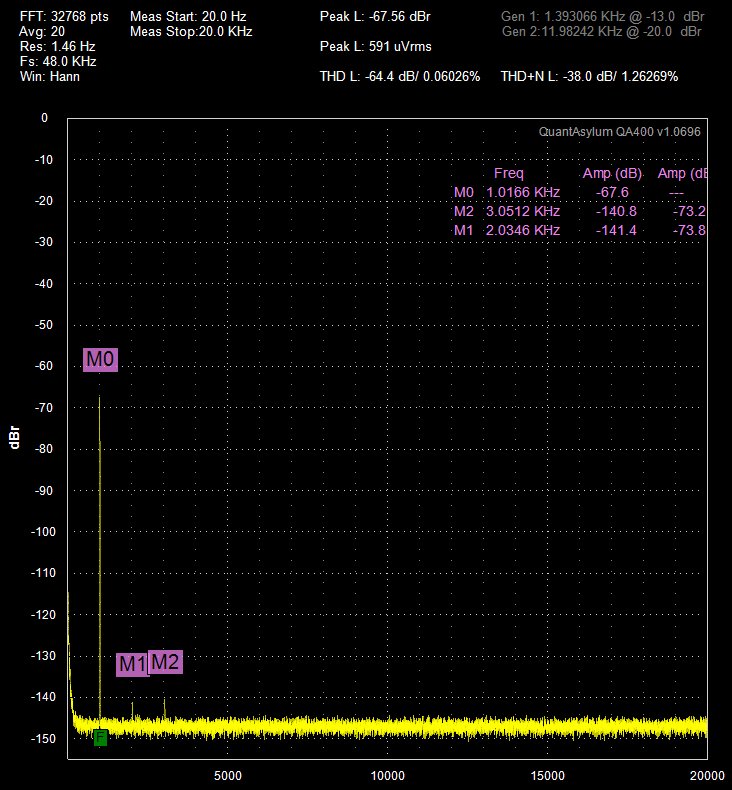732x790 pixels.
Task: Click the 20000 x-axis tick label
Action: click(x=707, y=776)
